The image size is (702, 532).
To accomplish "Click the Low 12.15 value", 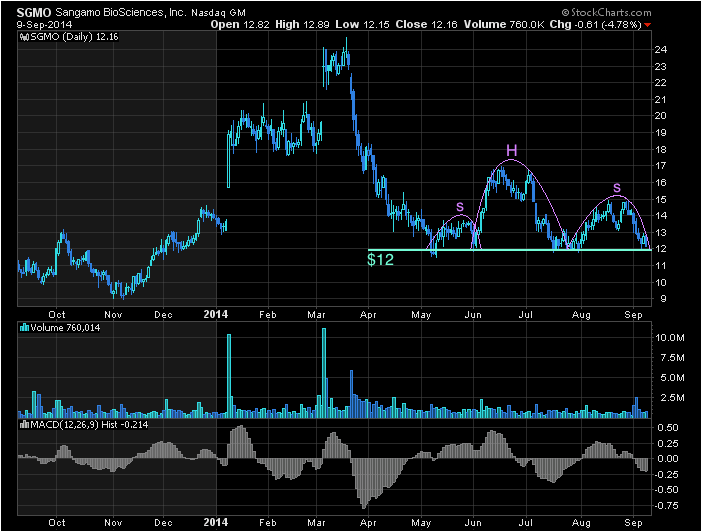I will pos(362,25).
